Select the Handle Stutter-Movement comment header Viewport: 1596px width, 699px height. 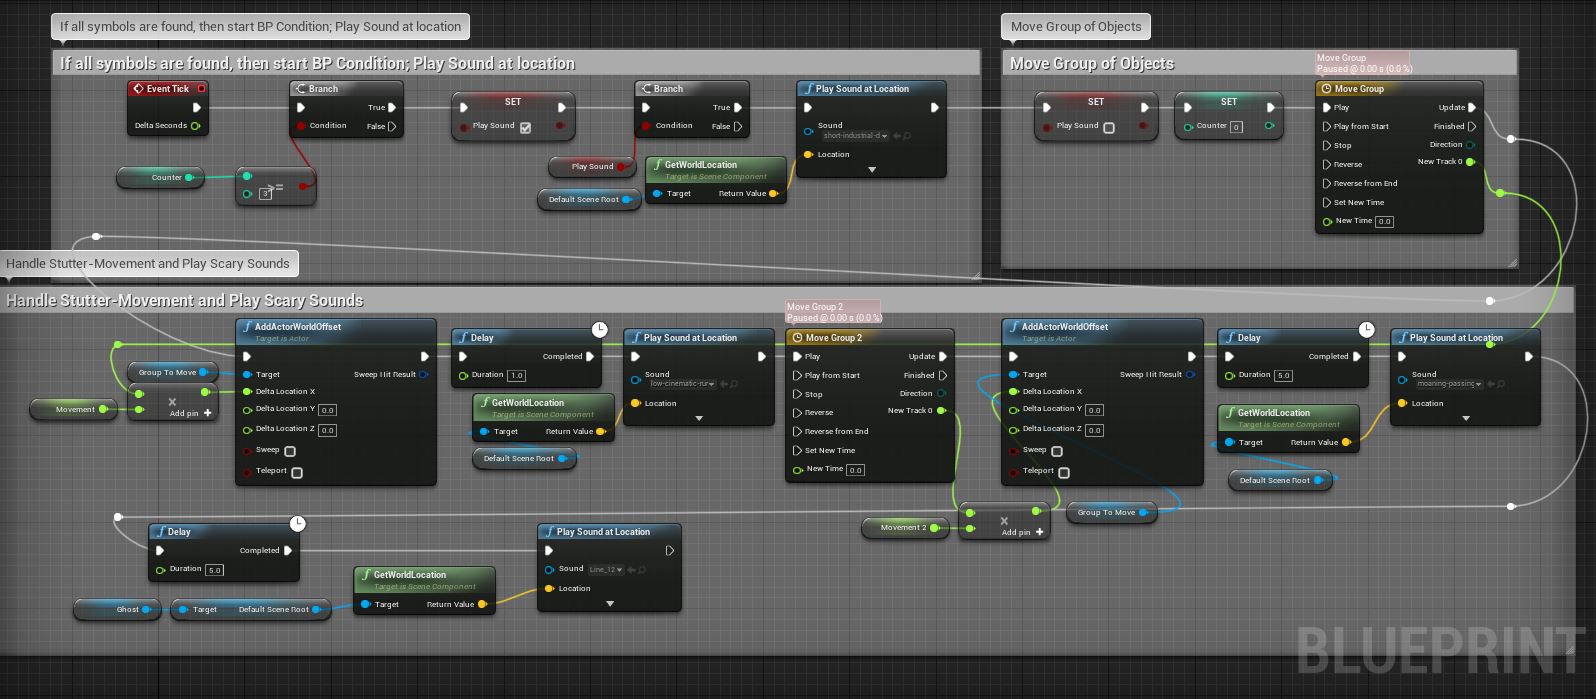click(185, 301)
